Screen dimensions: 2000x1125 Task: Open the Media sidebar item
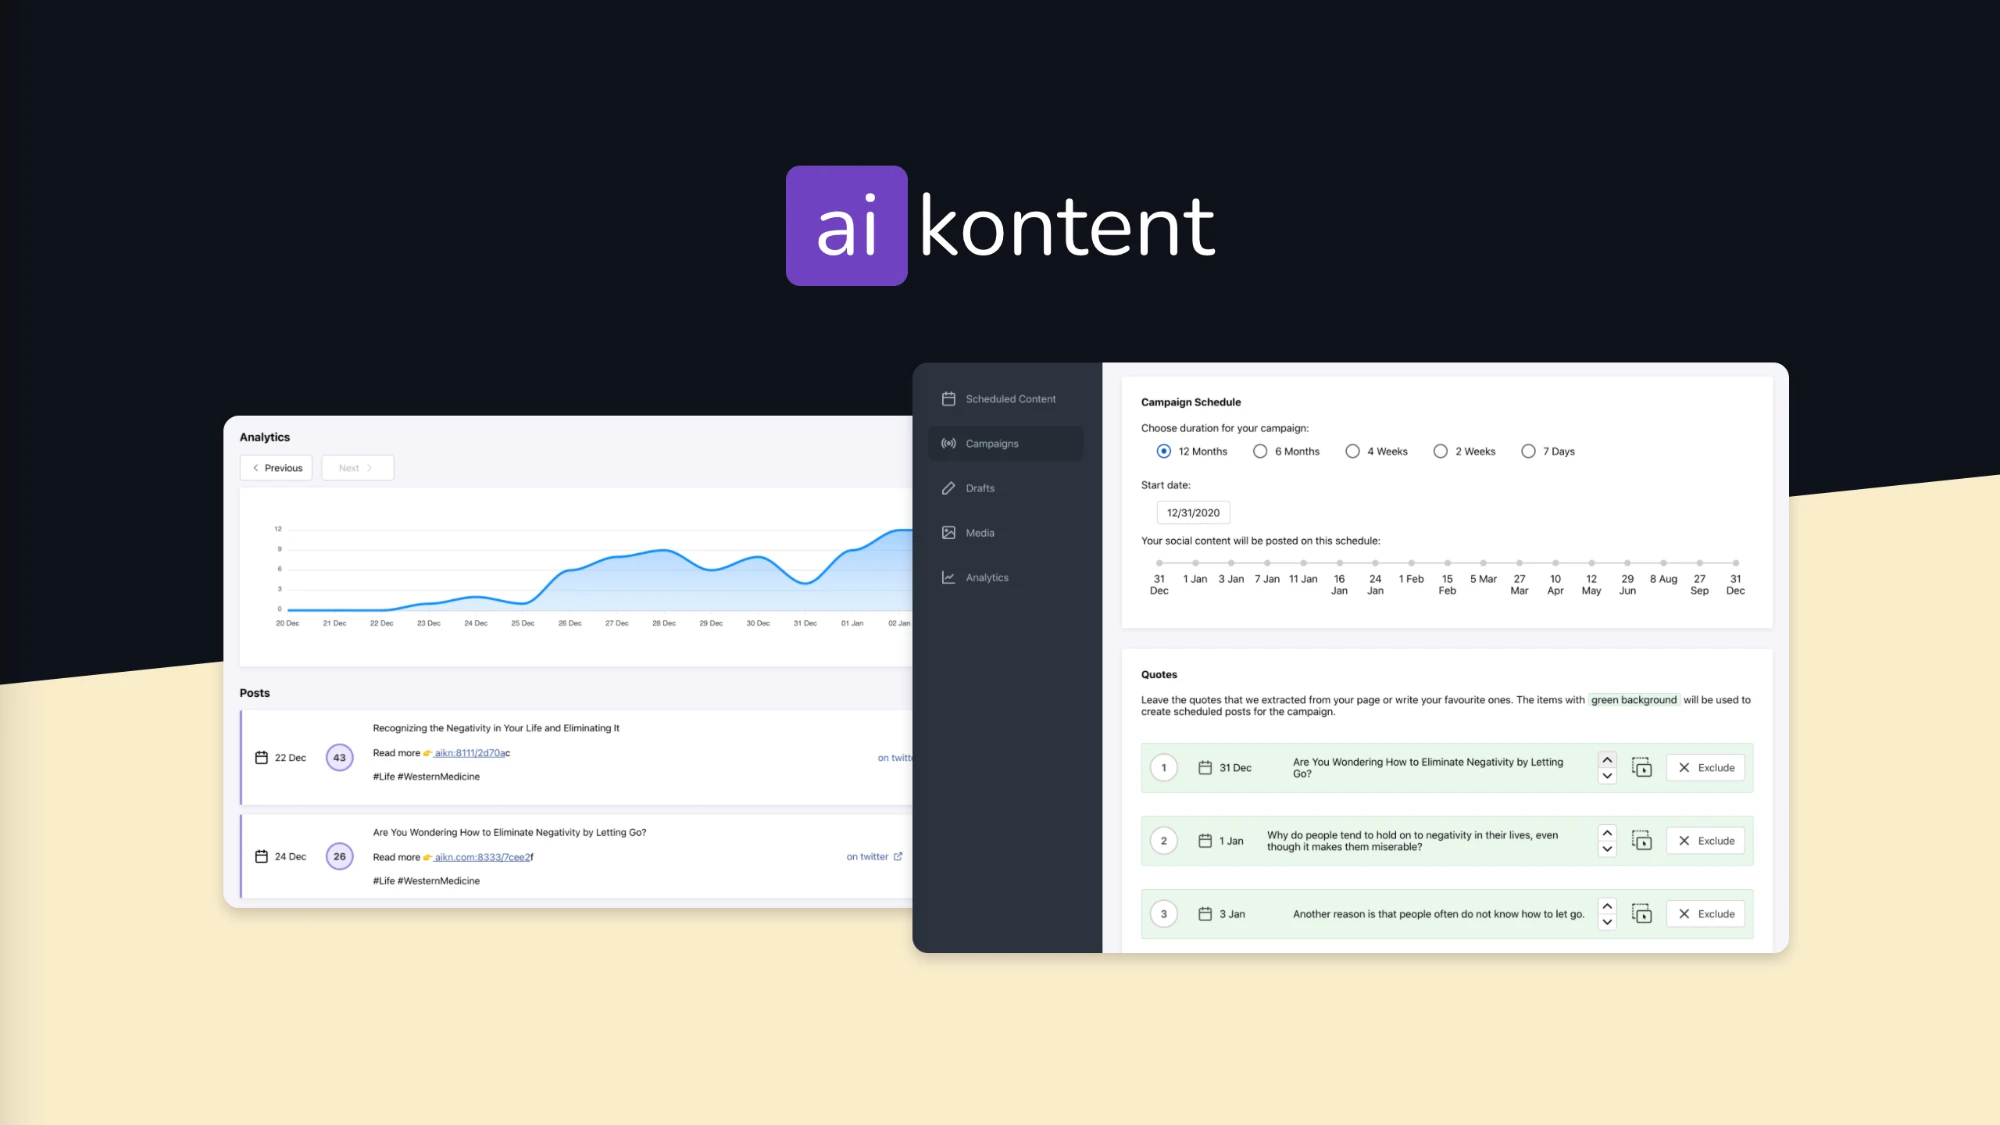coord(1005,533)
